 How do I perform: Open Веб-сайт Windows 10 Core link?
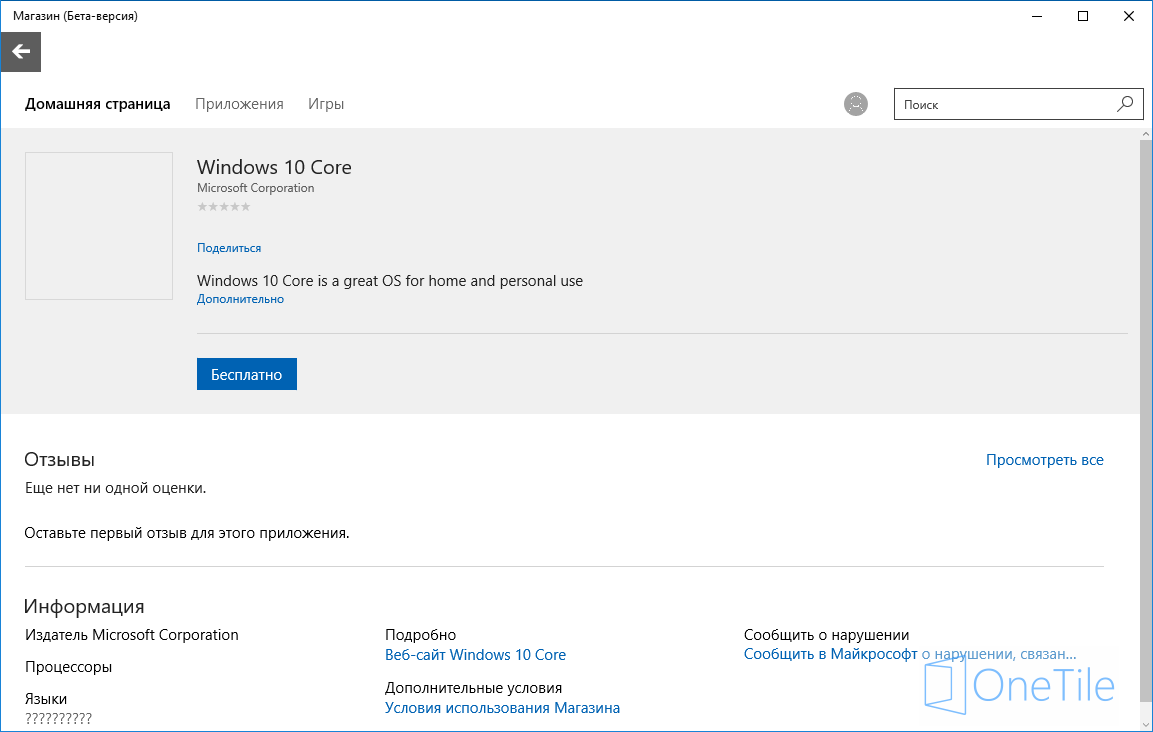(476, 655)
